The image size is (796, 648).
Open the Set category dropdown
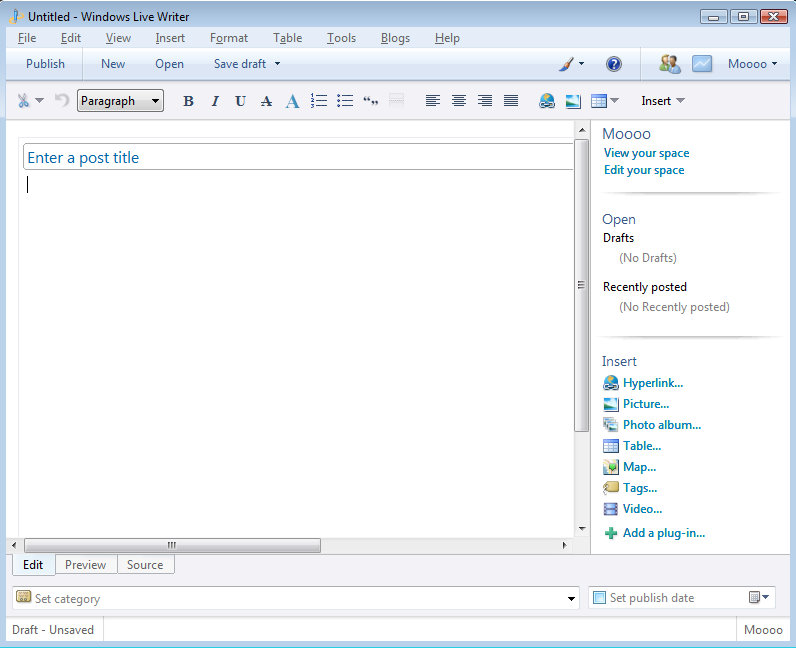pyautogui.click(x=571, y=599)
